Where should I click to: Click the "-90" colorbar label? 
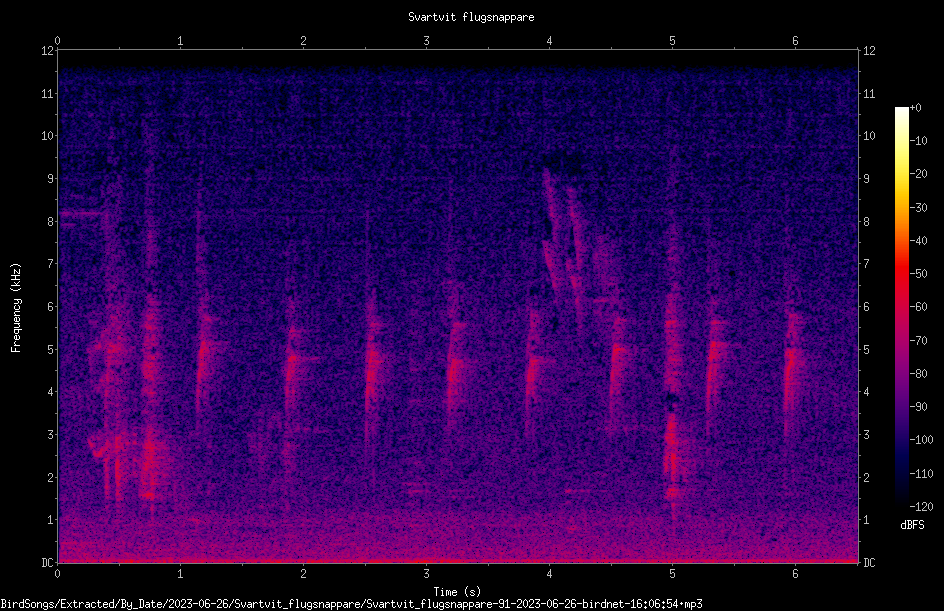[918, 407]
